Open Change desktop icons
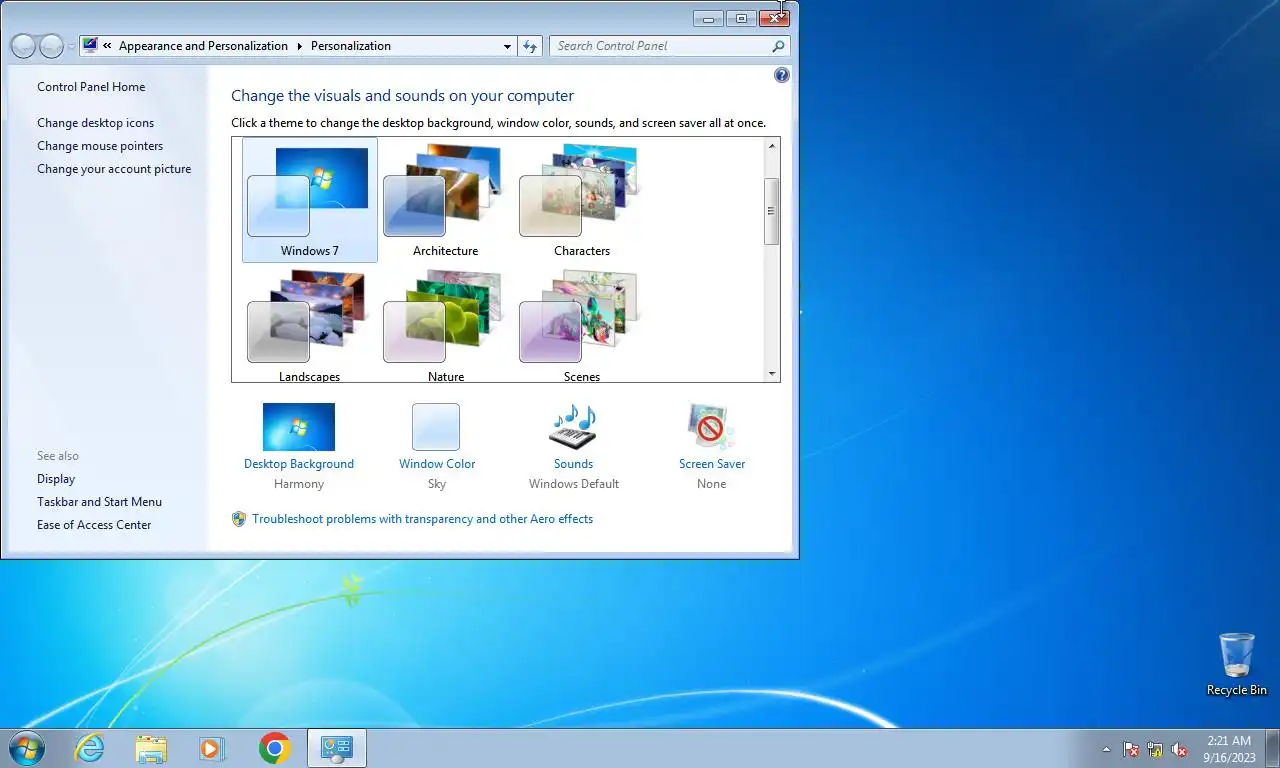 tap(96, 123)
